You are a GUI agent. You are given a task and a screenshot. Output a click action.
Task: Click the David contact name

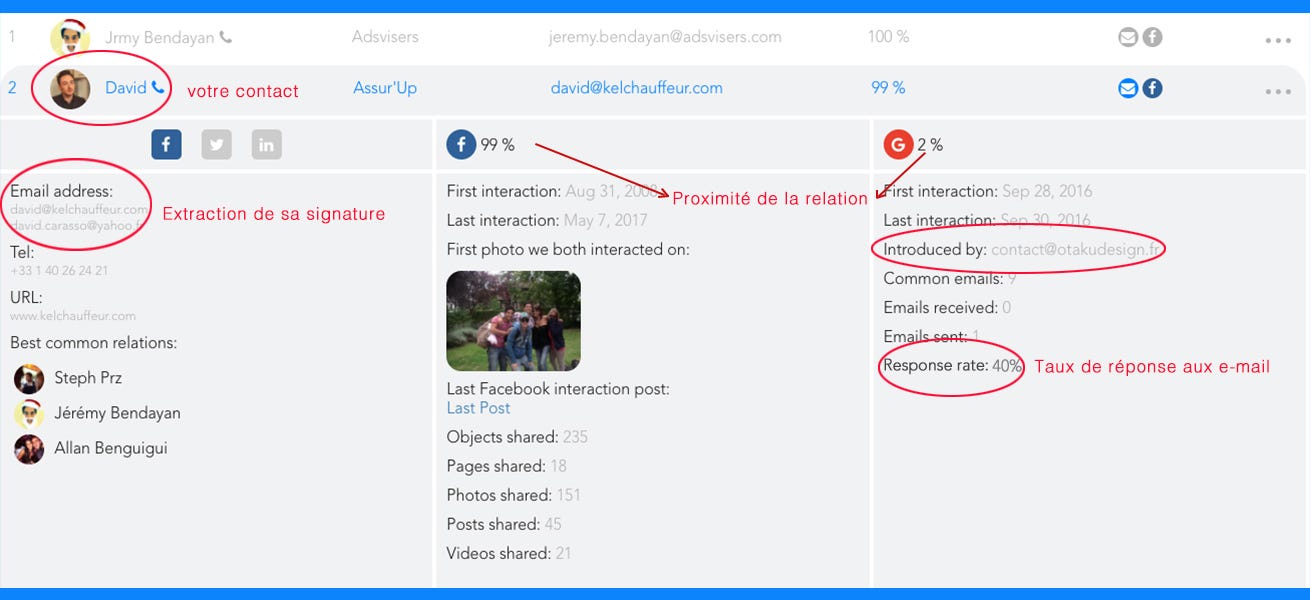tap(126, 88)
